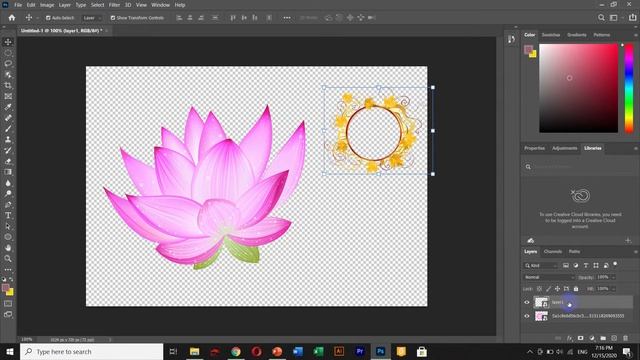Select the Frame tool
This screenshot has height=360, width=640.
[8, 96]
